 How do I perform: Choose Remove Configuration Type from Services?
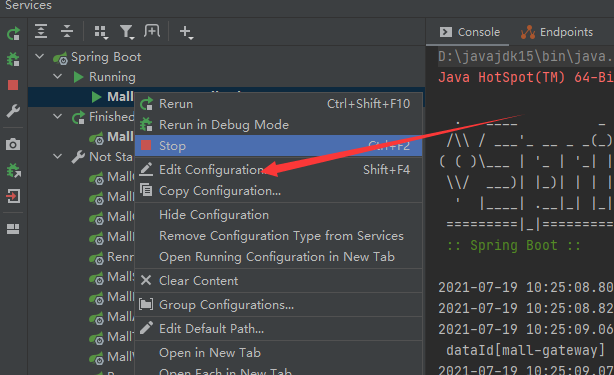pos(278,236)
